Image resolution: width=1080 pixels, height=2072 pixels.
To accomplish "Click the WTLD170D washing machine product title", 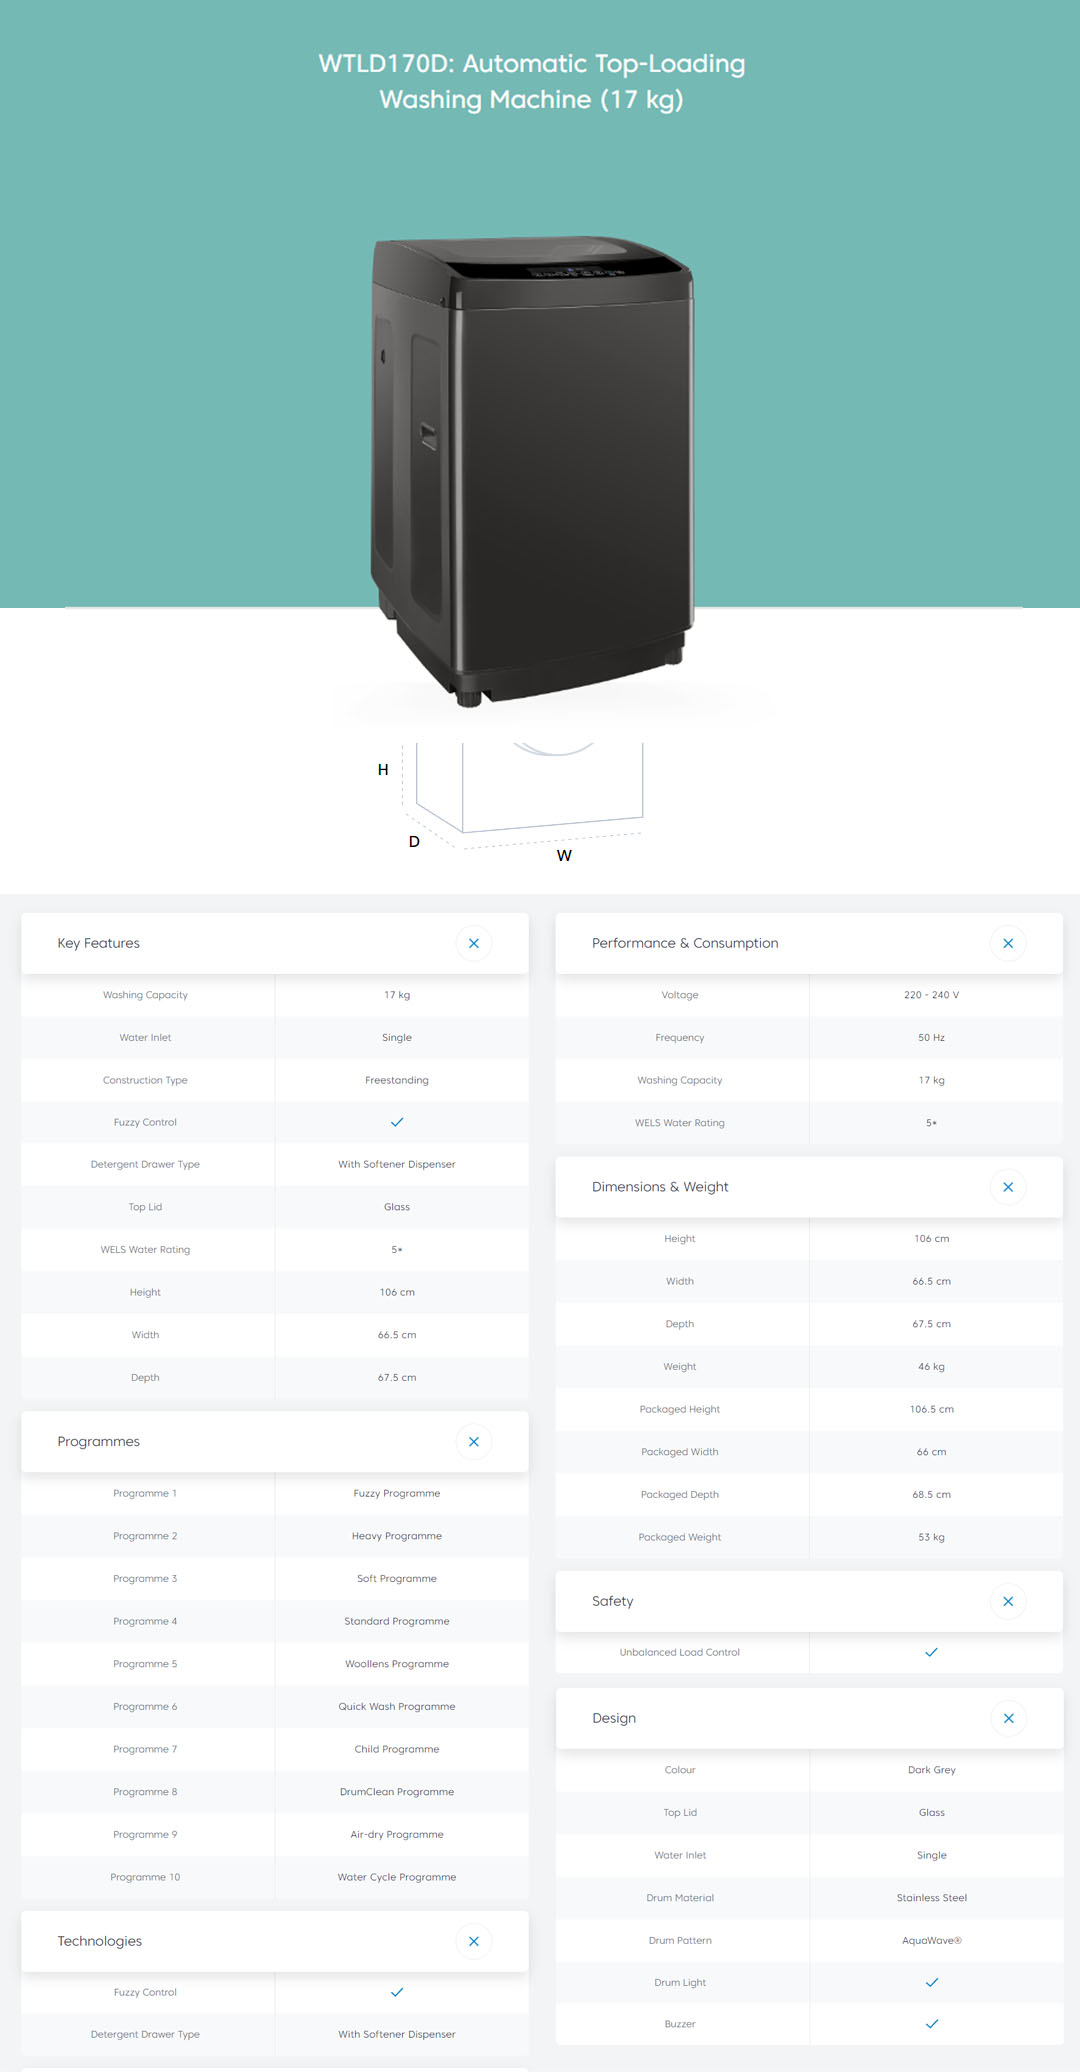I will pos(531,81).
